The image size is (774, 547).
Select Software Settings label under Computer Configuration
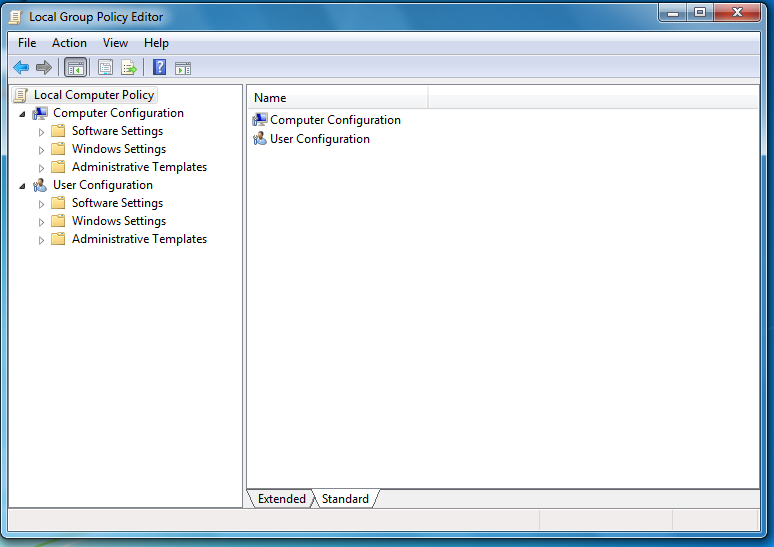(x=117, y=131)
